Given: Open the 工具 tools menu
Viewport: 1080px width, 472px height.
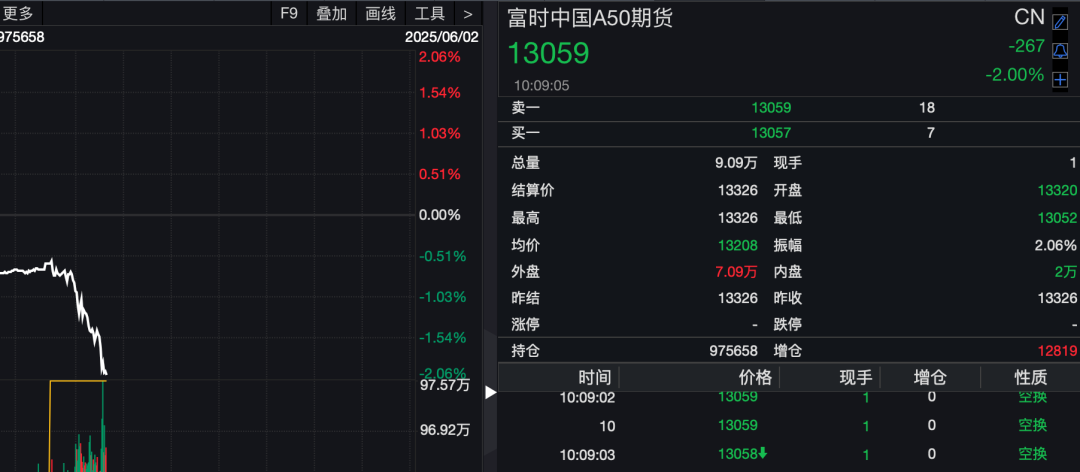Looking at the screenshot, I should point(430,13).
